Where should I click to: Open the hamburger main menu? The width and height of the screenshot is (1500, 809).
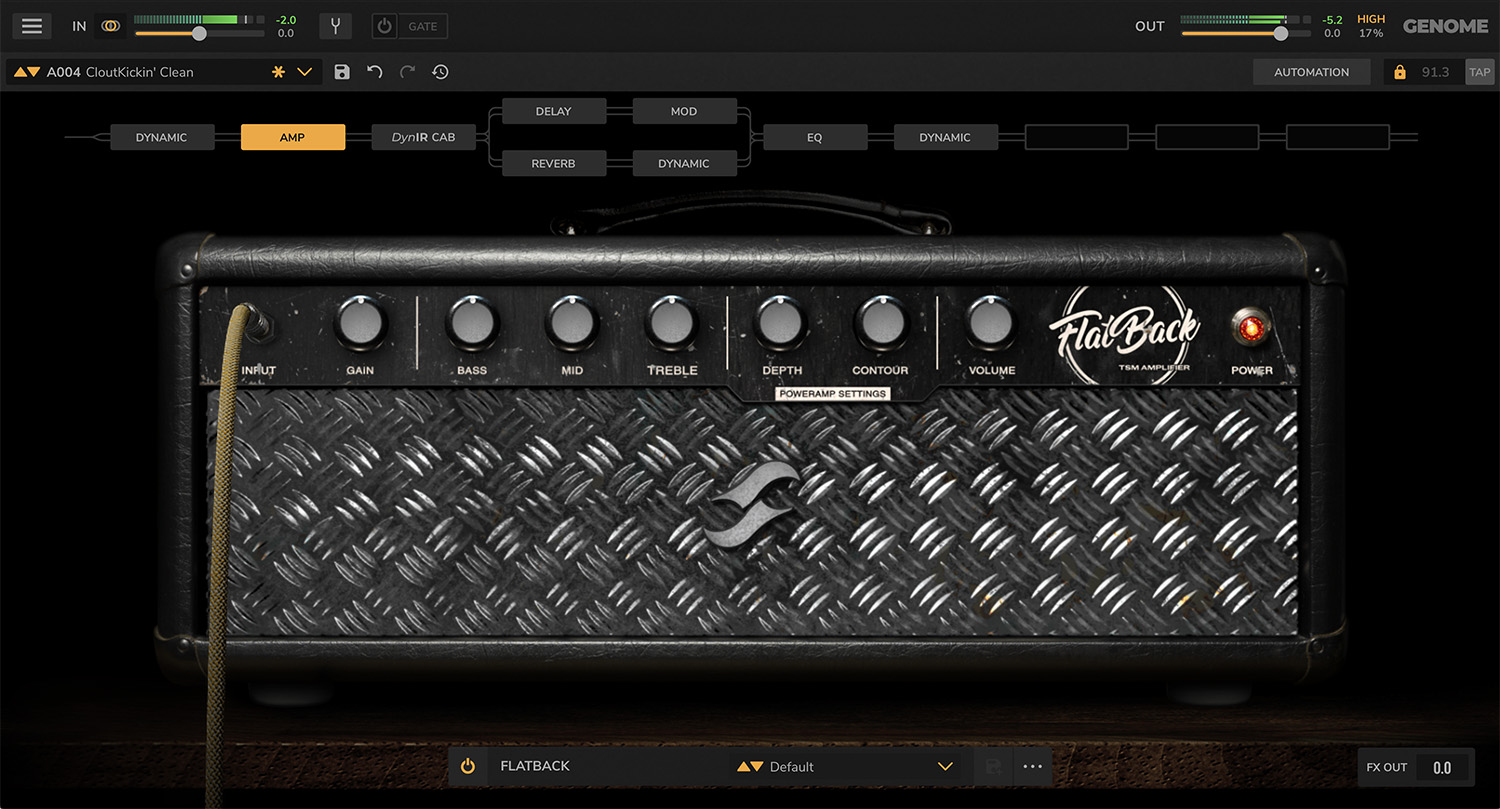32,26
